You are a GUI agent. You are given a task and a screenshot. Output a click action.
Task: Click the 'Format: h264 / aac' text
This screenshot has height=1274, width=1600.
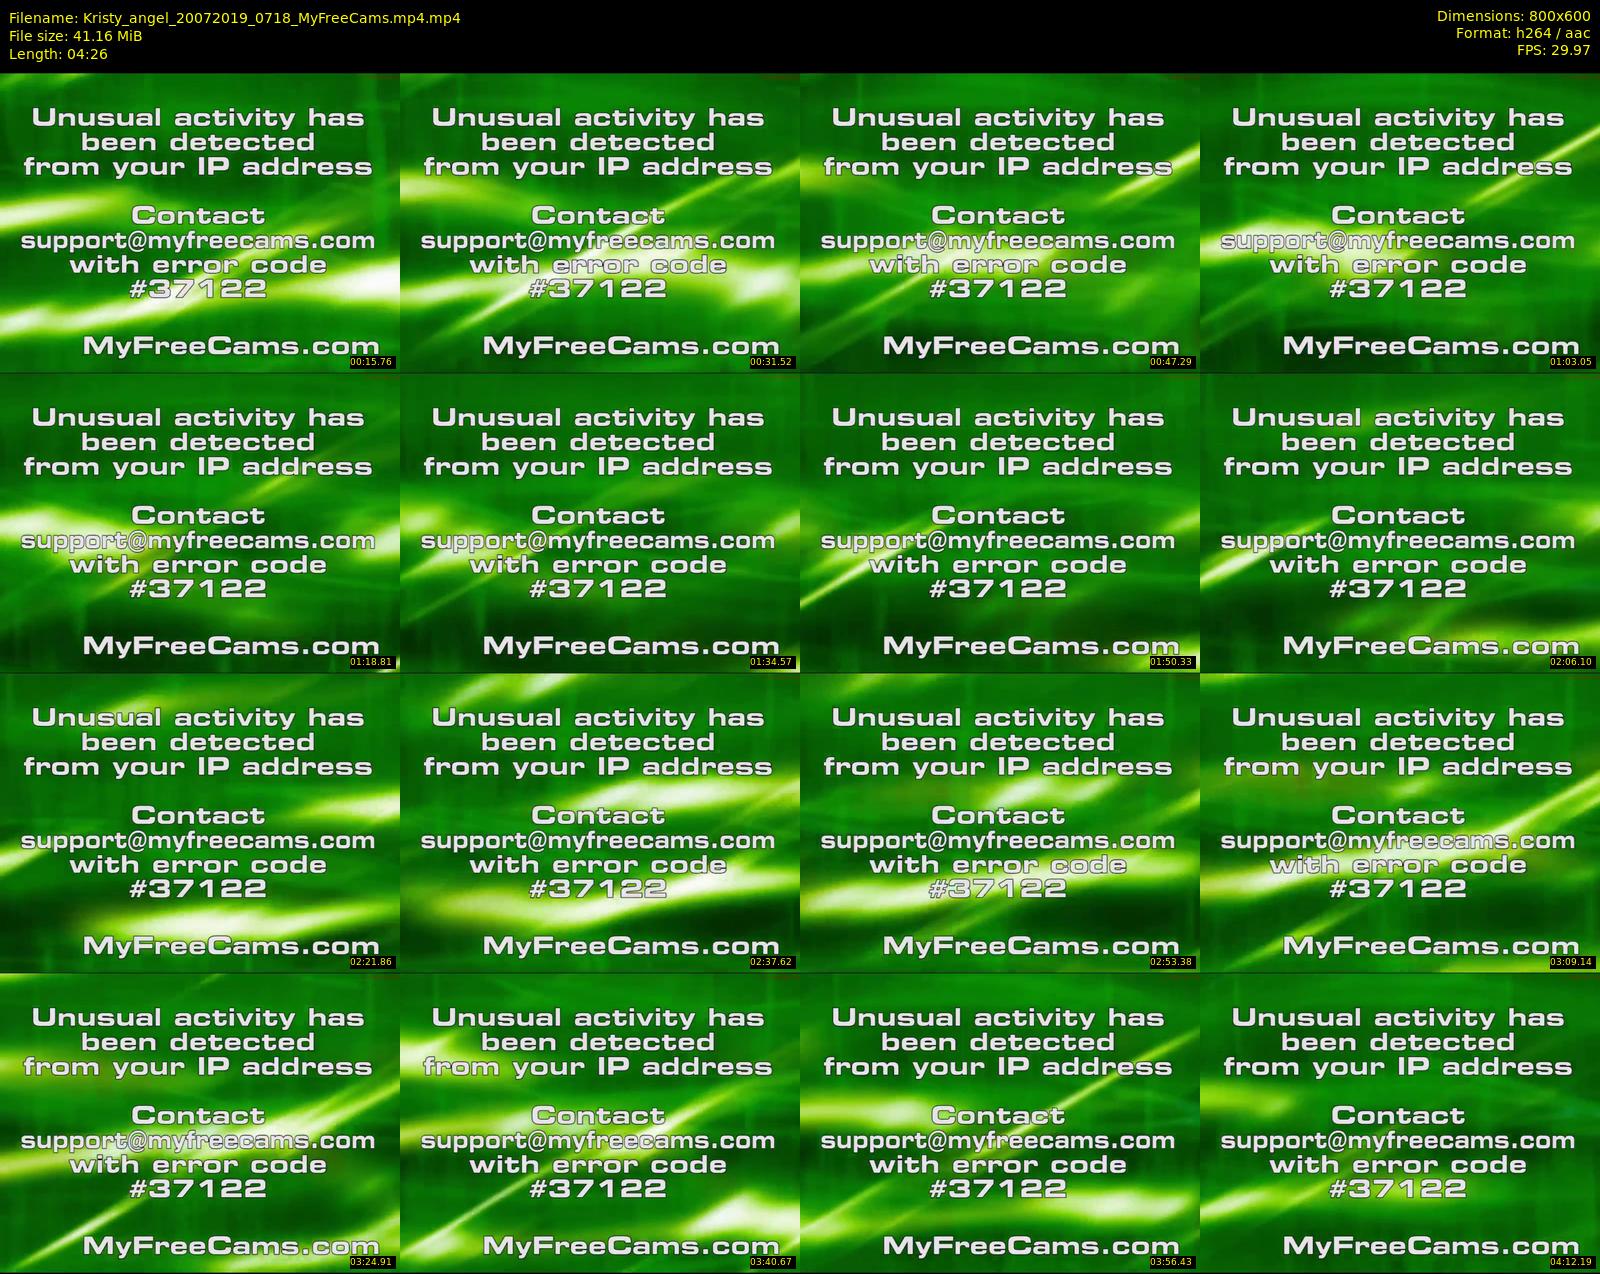click(x=1523, y=33)
